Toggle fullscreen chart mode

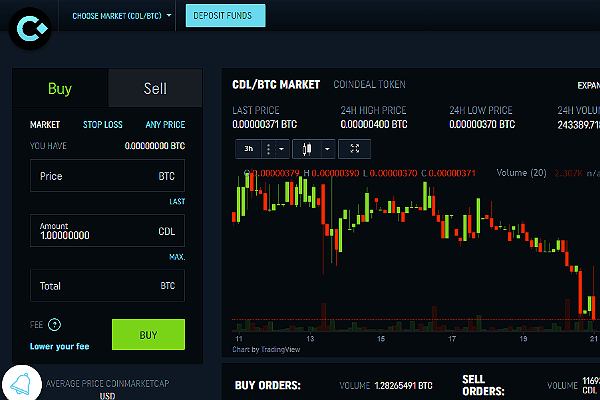click(355, 149)
